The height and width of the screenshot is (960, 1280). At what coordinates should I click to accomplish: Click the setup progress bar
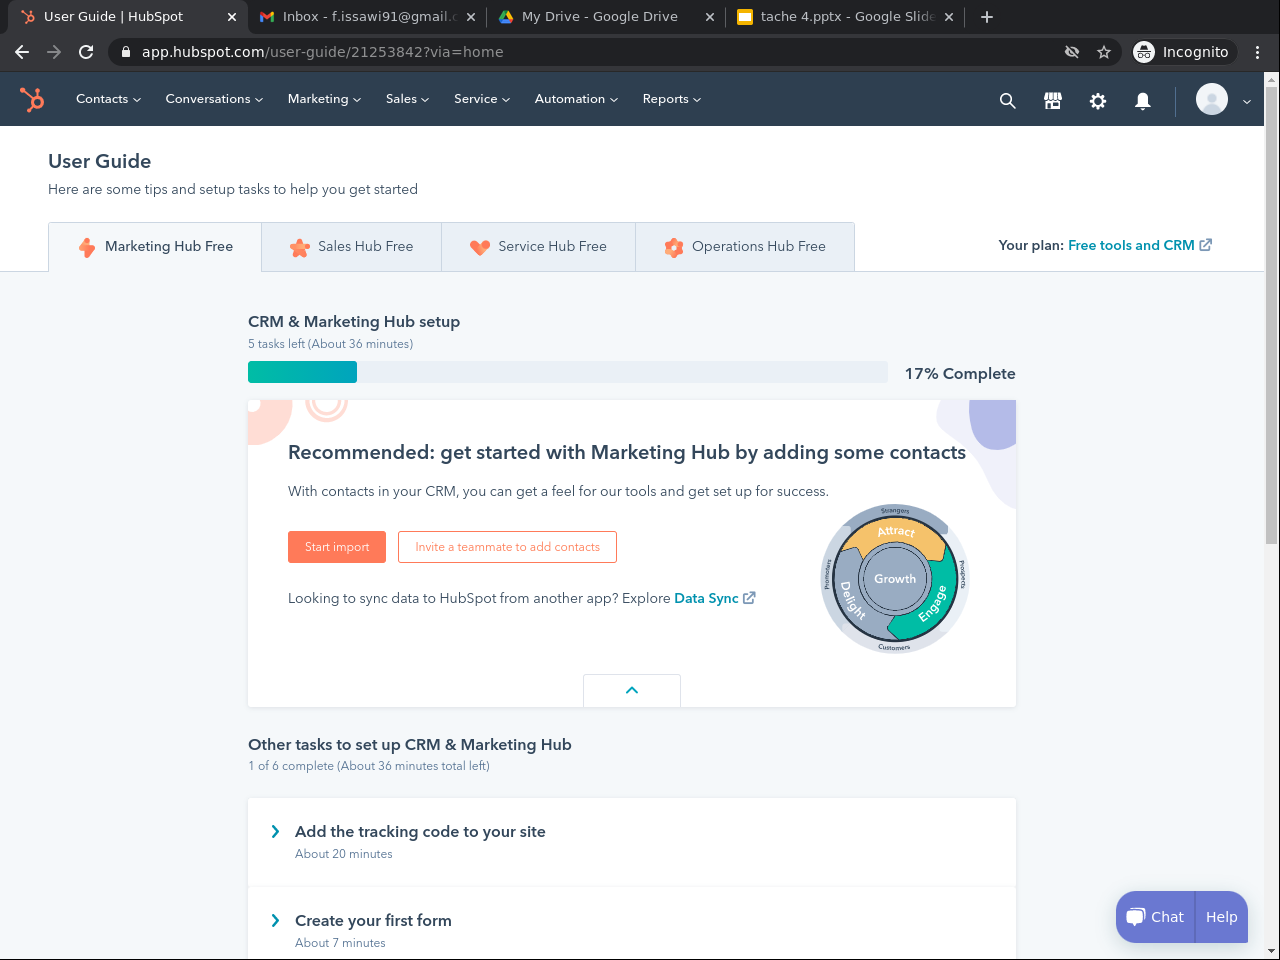[x=567, y=372]
